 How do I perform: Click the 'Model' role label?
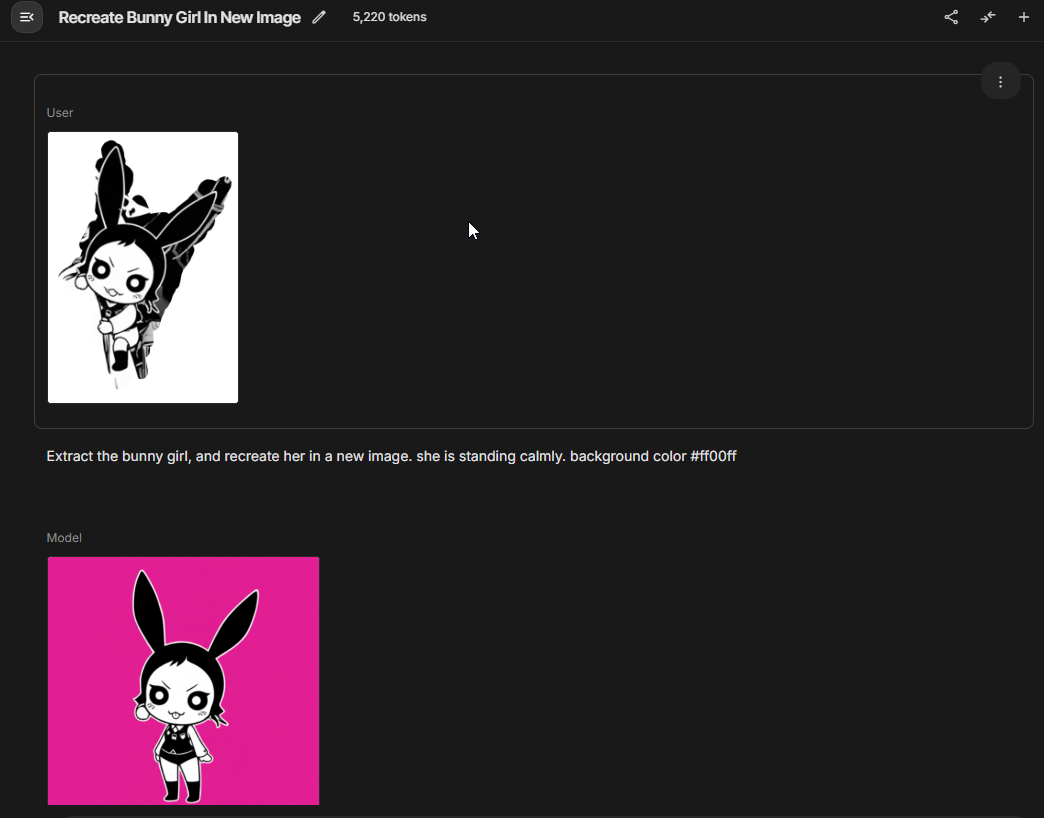coord(64,538)
